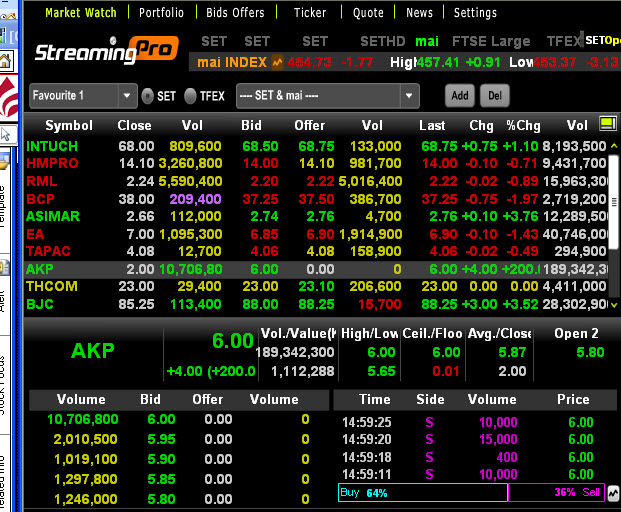Click the Buy 64% portion of the bar
The width and height of the screenshot is (621, 512).
422,493
